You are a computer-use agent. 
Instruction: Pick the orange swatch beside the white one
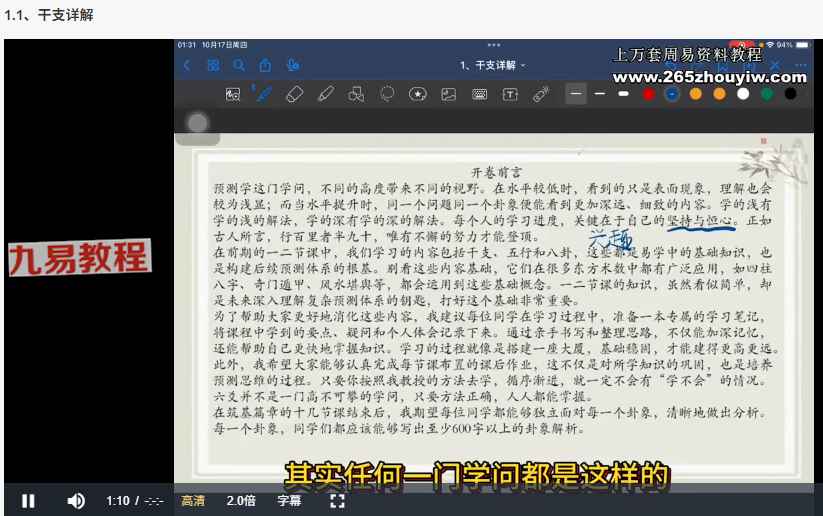tap(720, 94)
